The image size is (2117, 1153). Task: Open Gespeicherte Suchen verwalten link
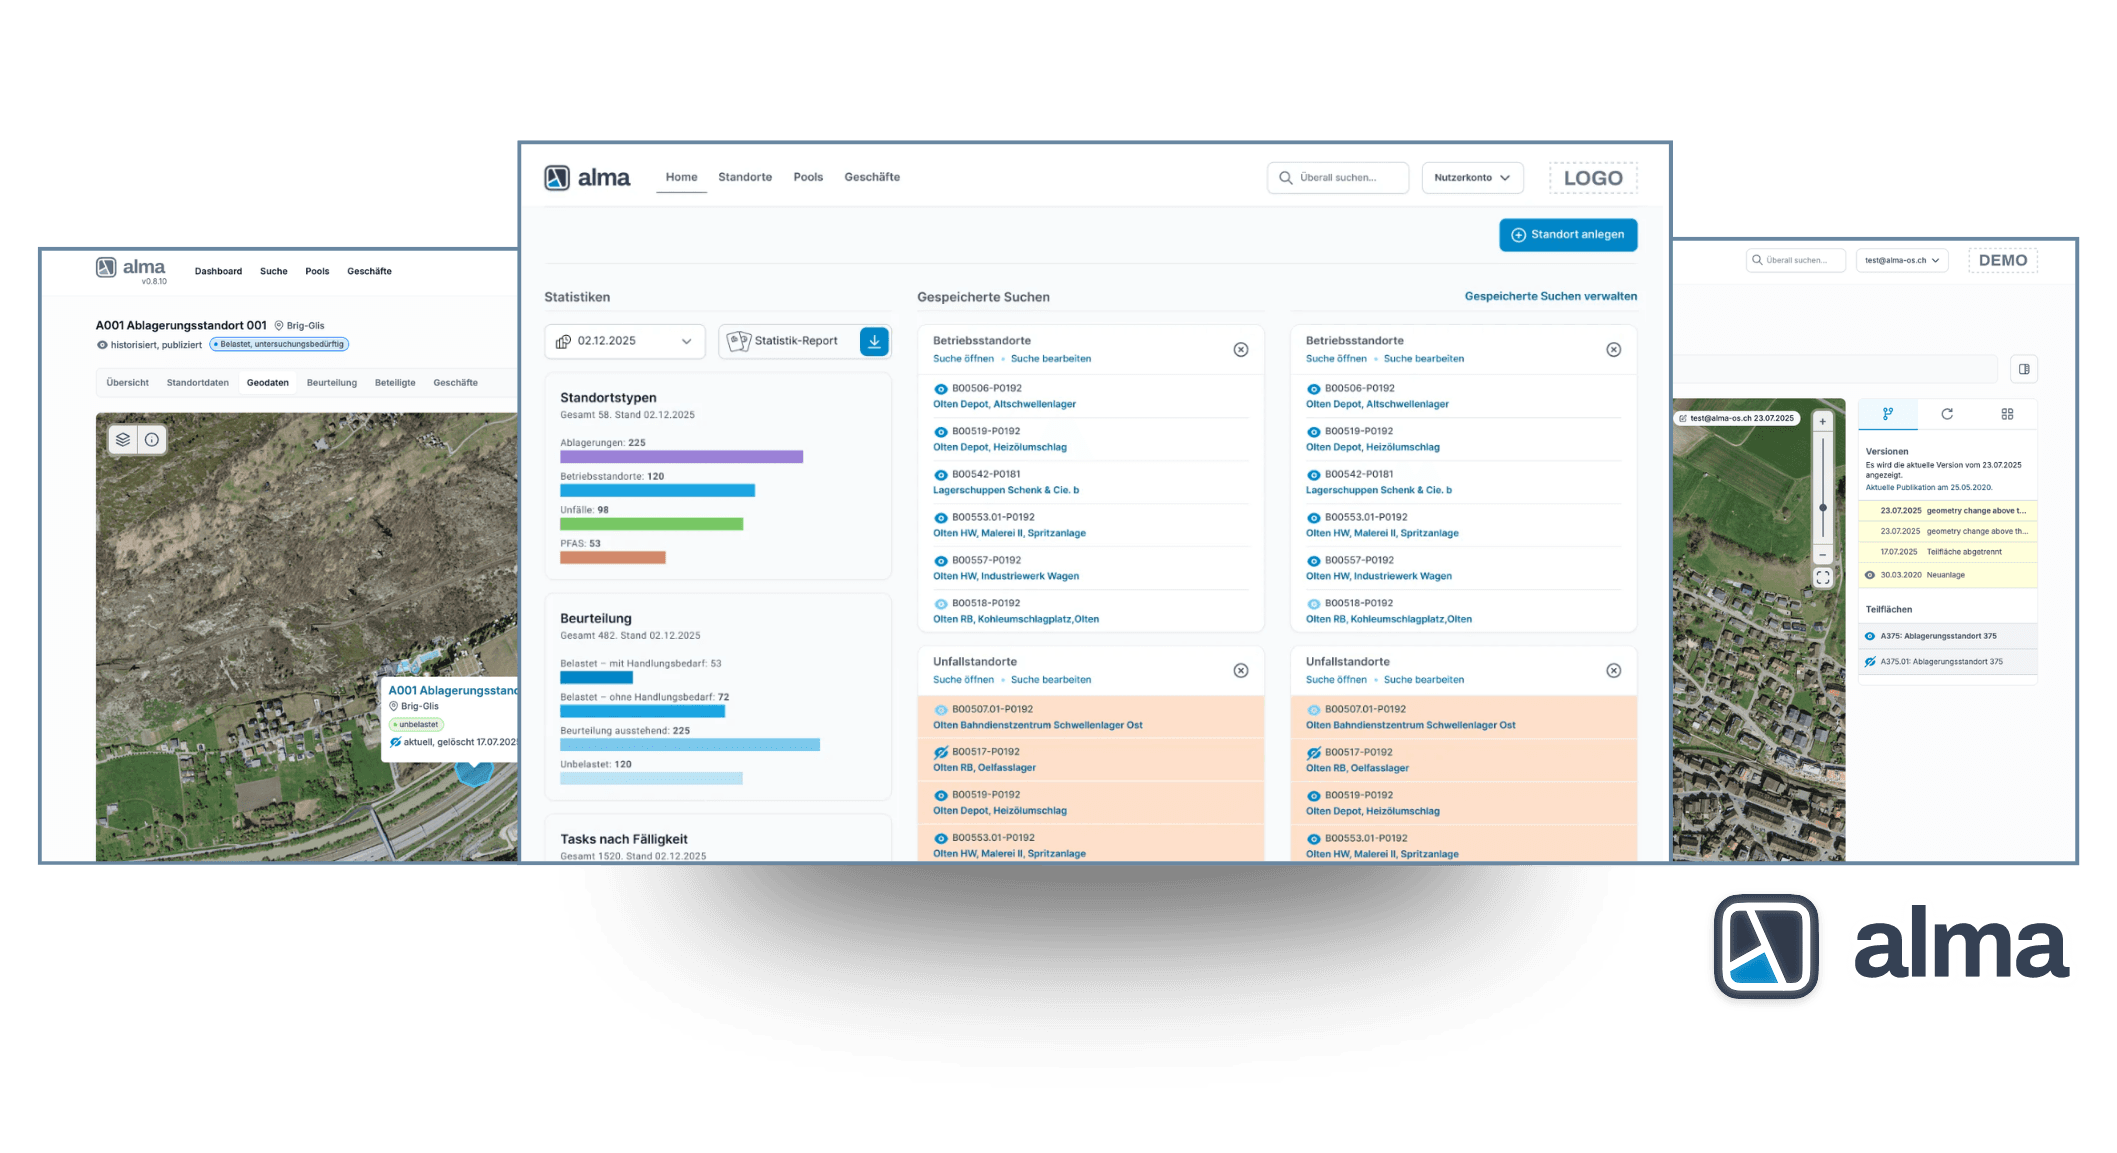pyautogui.click(x=1550, y=296)
